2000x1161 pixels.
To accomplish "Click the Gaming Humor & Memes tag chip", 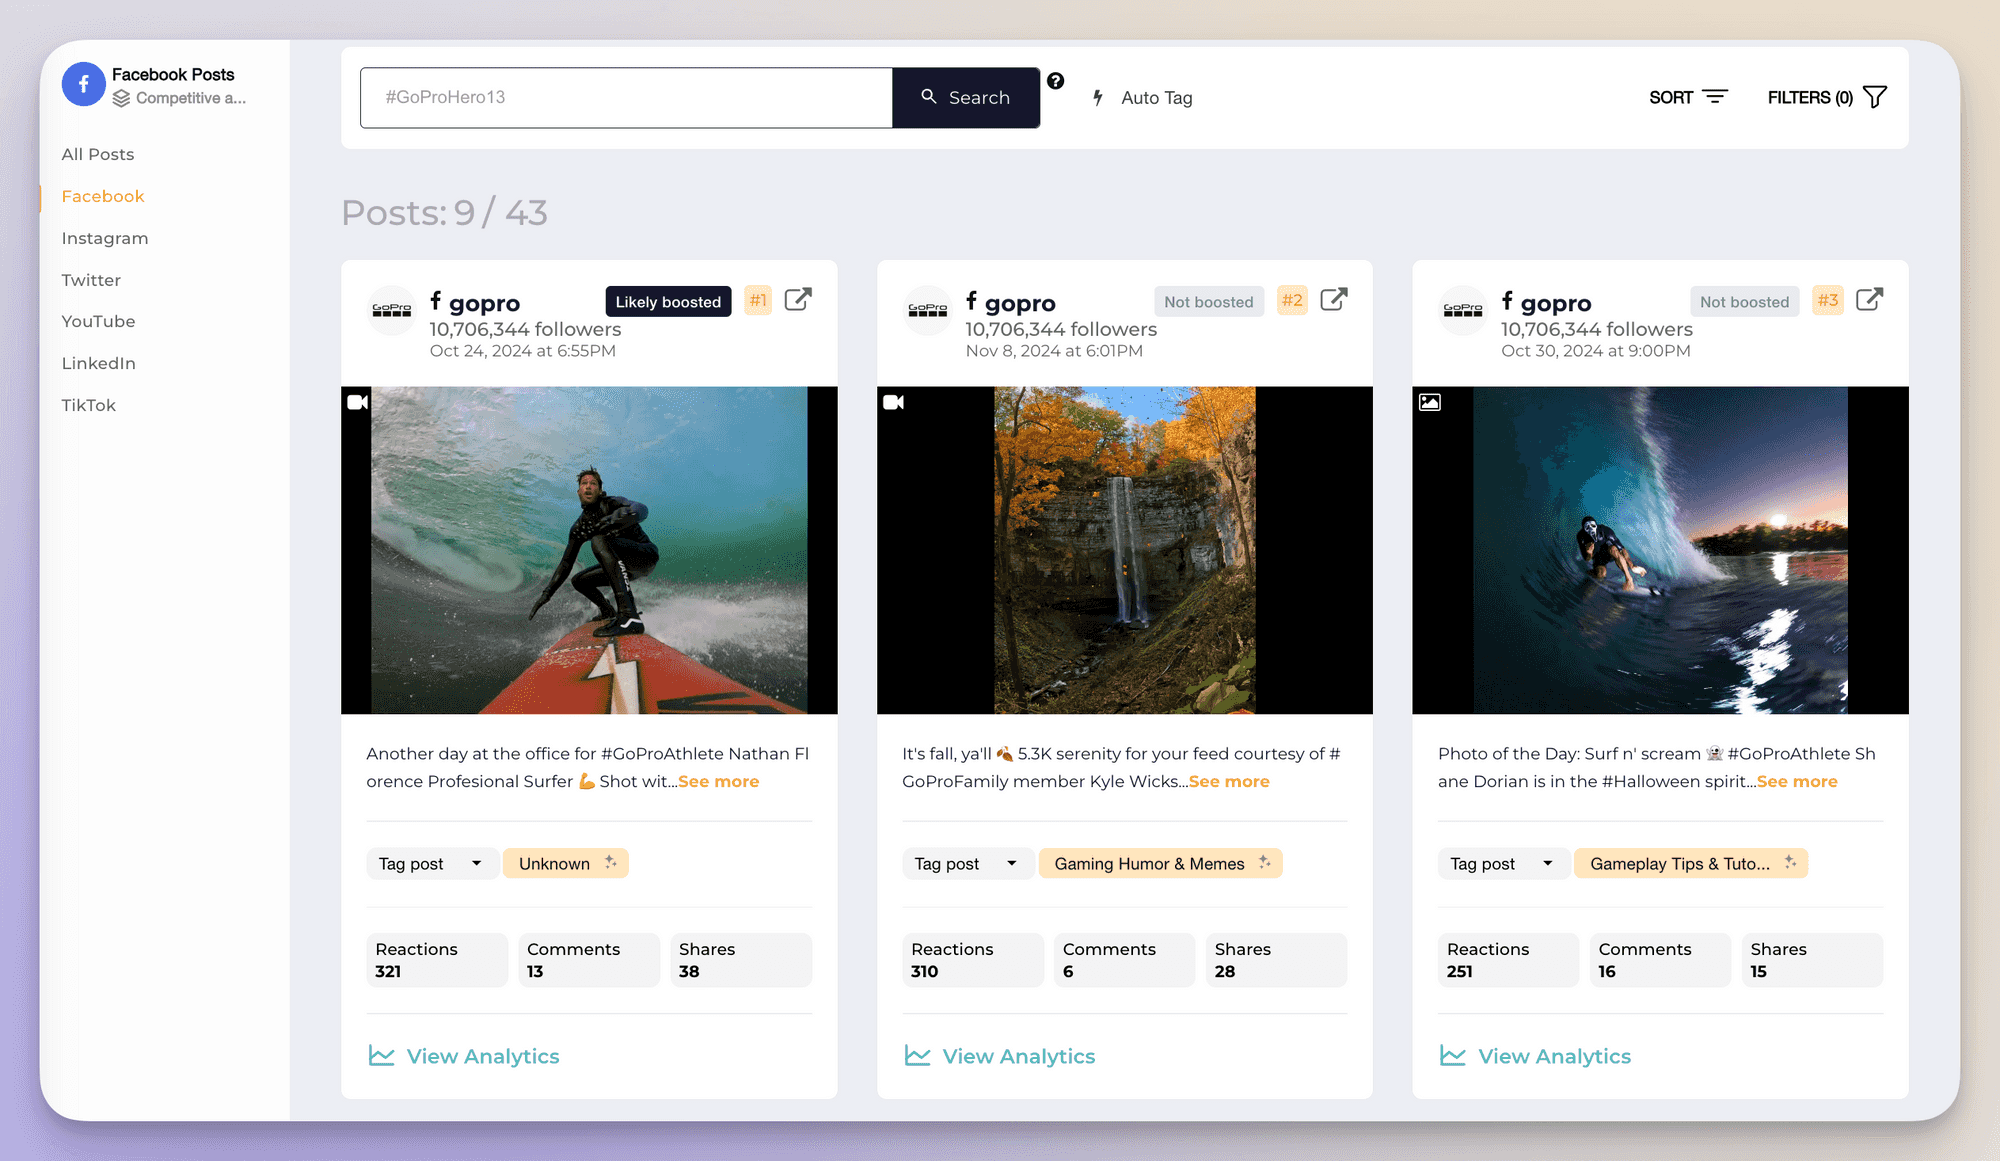I will (1160, 863).
